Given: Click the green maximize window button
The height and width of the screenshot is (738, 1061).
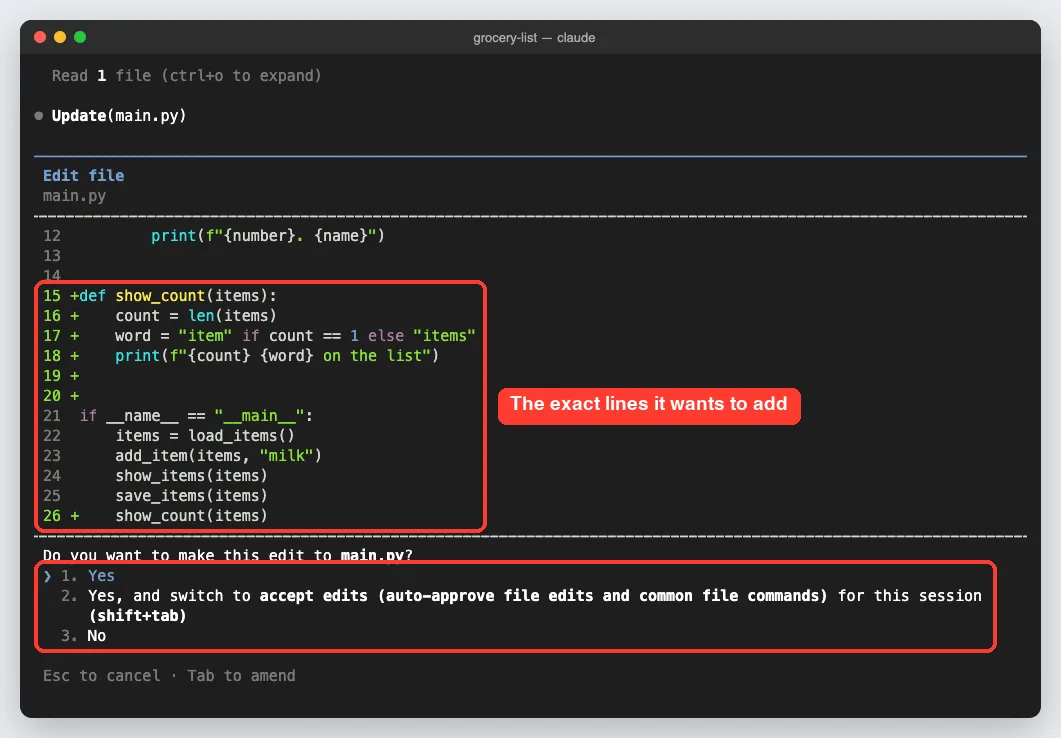Looking at the screenshot, I should (x=80, y=37).
